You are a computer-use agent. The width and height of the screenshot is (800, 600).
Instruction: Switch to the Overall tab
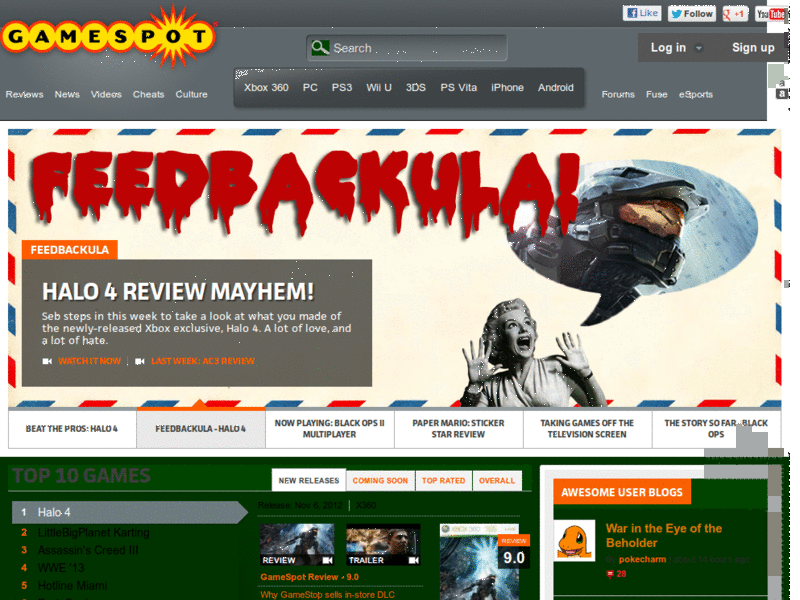(497, 481)
